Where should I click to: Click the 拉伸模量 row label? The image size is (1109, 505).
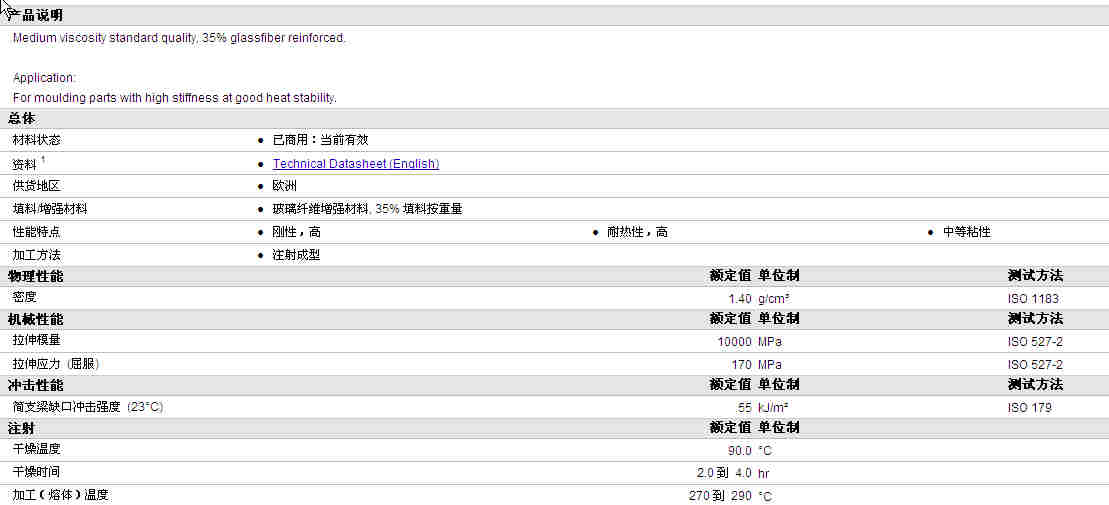pyautogui.click(x=37, y=341)
